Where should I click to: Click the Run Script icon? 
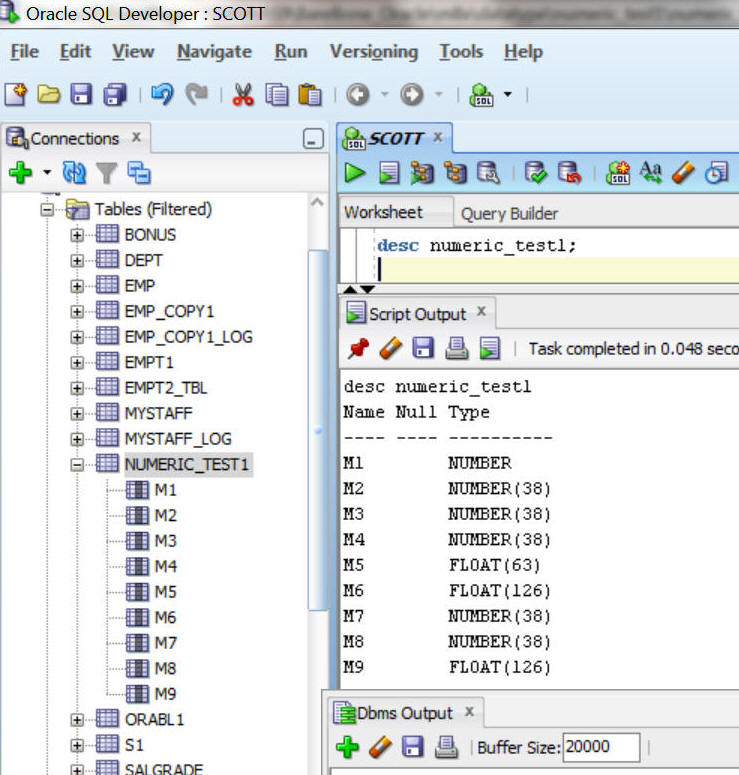(389, 173)
